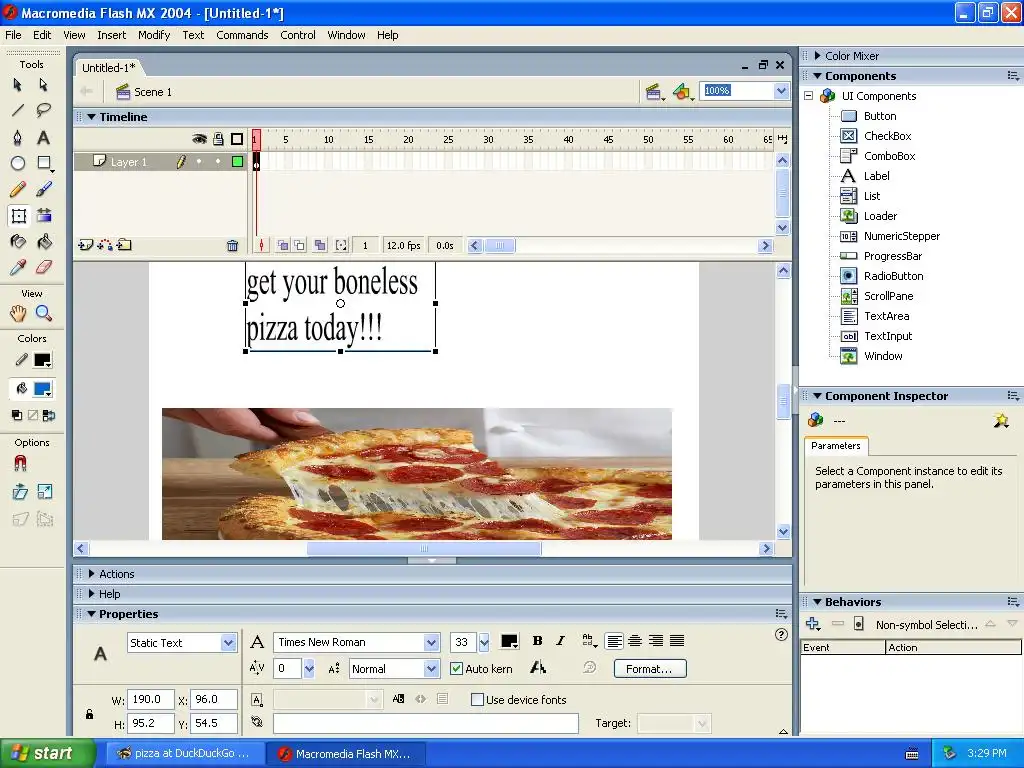Select the Paint Bucket tool
Image resolution: width=1024 pixels, height=768 pixels.
pos(44,242)
